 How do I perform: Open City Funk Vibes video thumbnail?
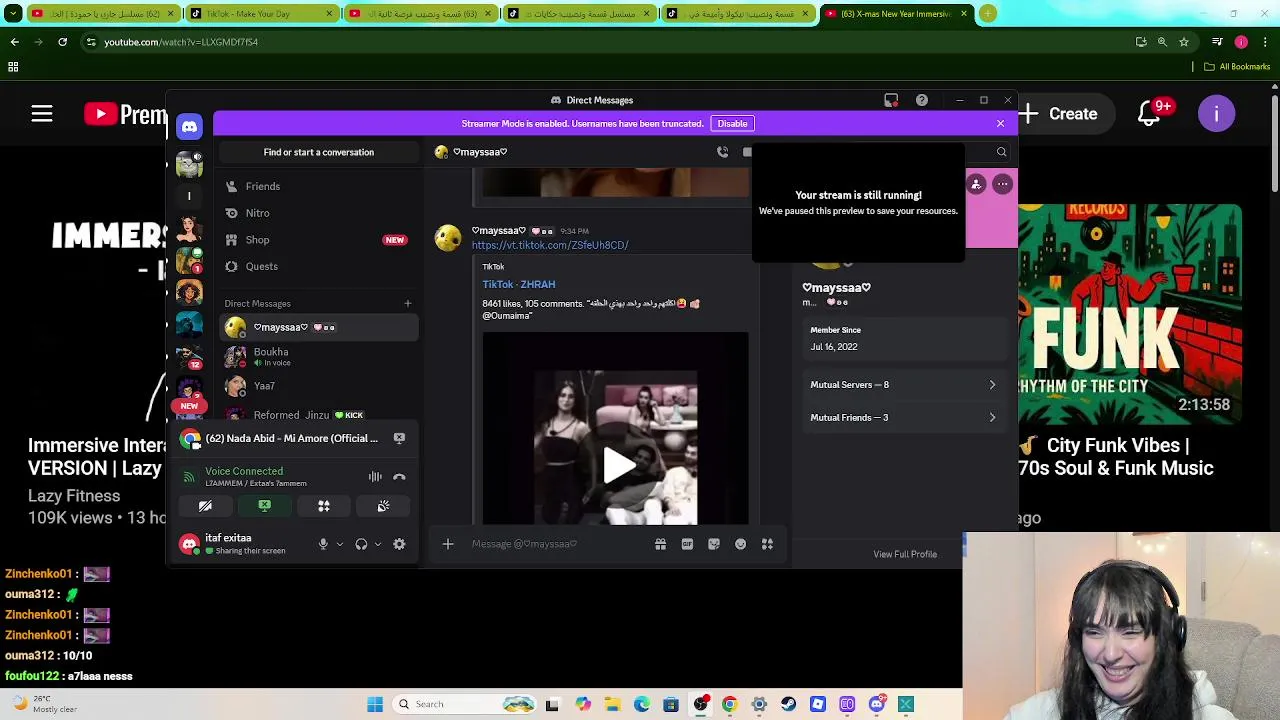[1130, 312]
